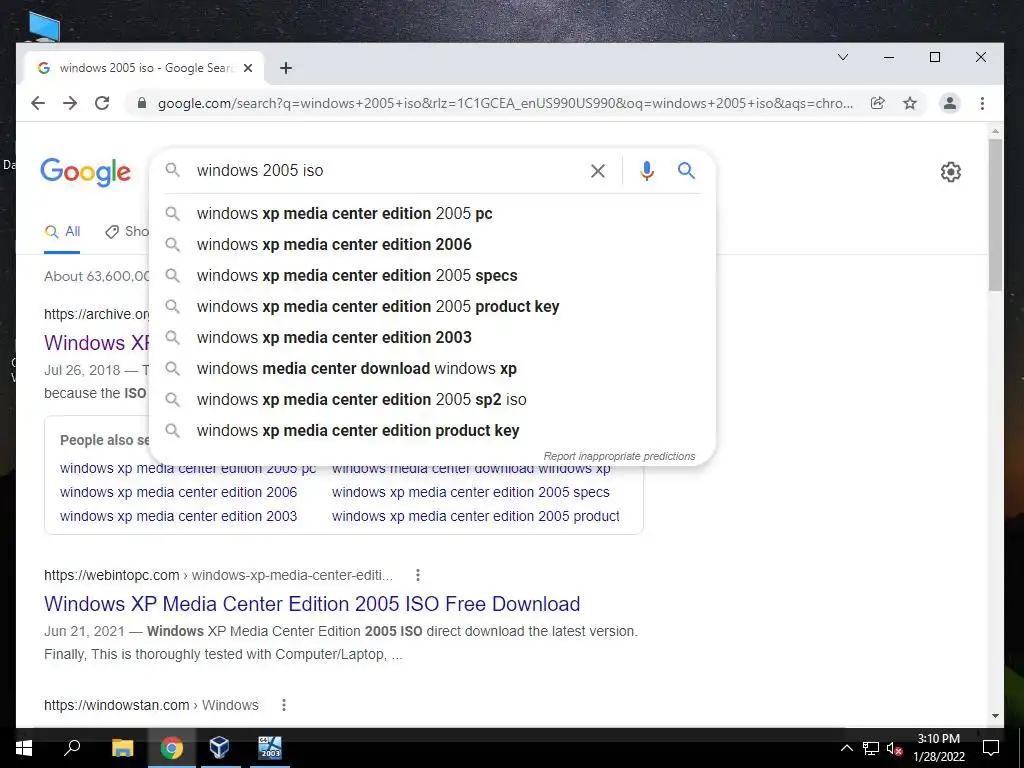Open the 2003 app on taskbar
The width and height of the screenshot is (1024, 768).
(x=269, y=748)
